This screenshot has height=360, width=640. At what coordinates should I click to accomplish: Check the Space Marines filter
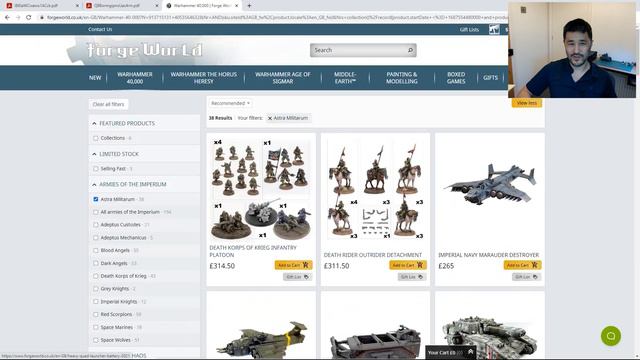pos(96,327)
